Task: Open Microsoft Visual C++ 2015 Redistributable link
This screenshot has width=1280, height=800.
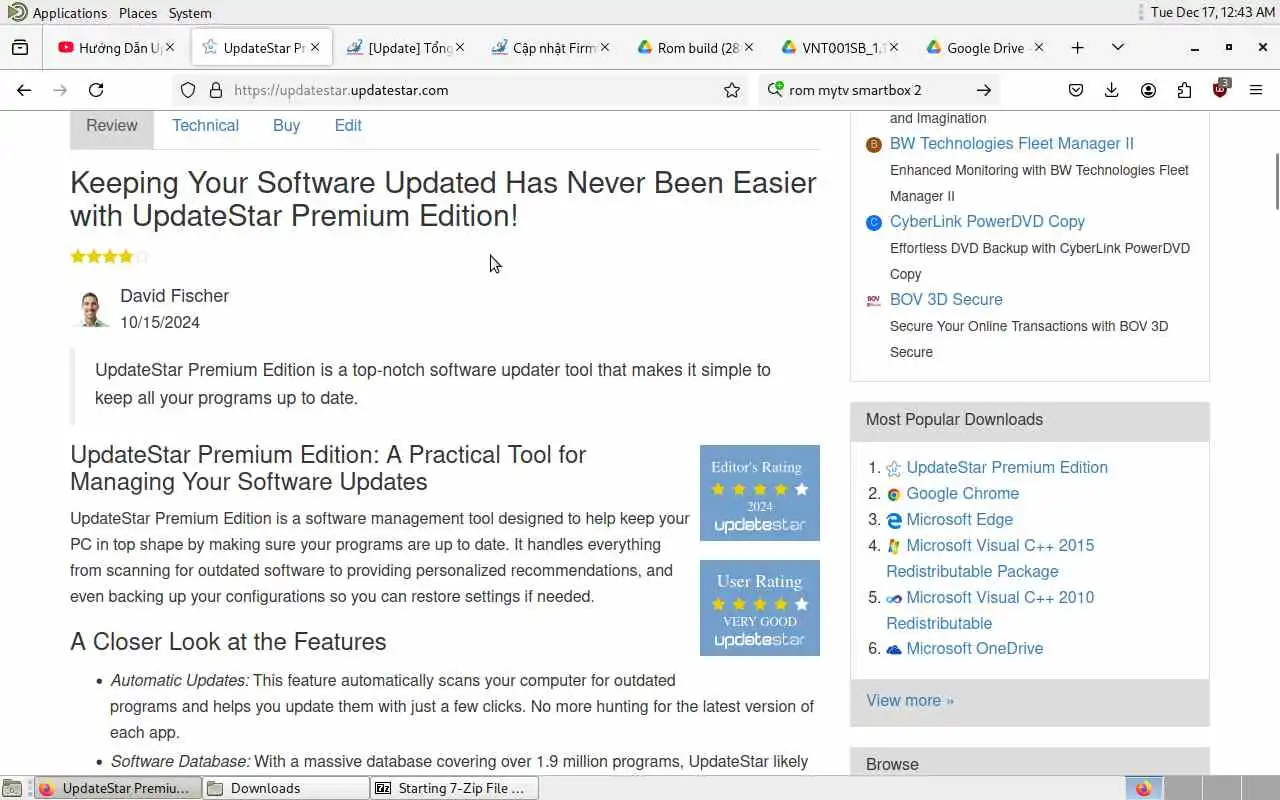Action: 990,559
